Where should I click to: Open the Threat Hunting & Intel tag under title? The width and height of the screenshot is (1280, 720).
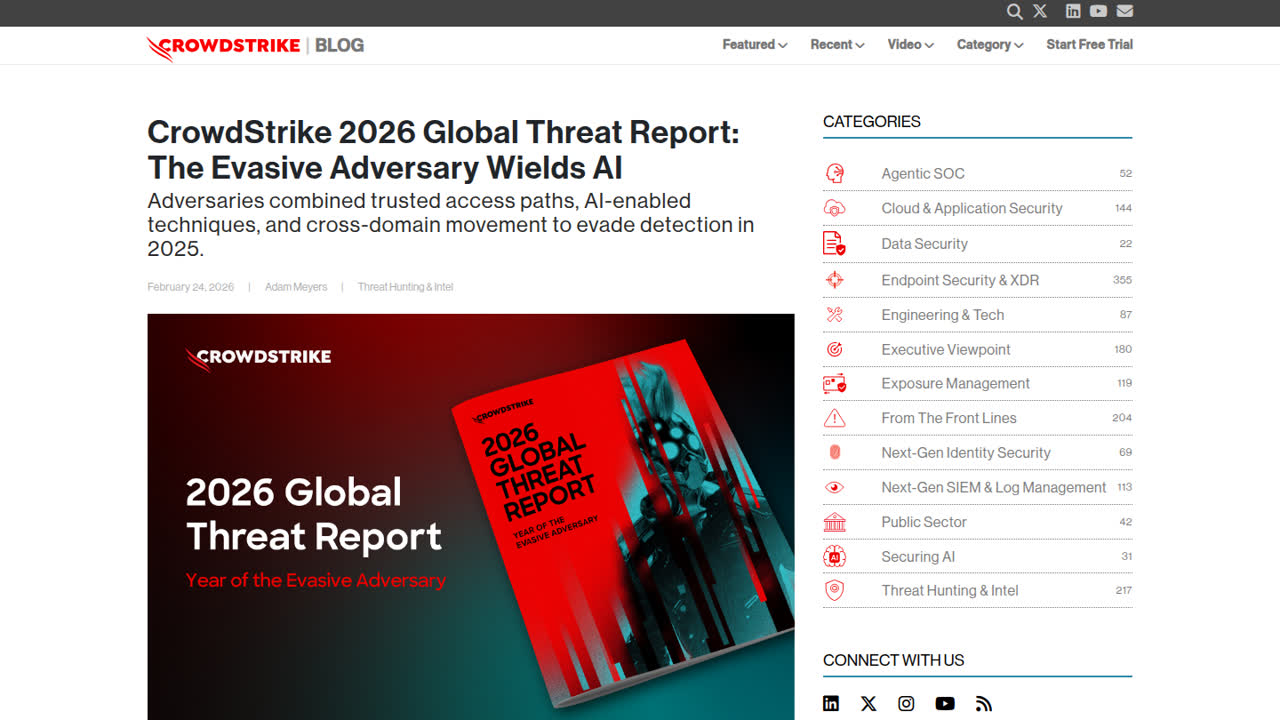(x=405, y=287)
